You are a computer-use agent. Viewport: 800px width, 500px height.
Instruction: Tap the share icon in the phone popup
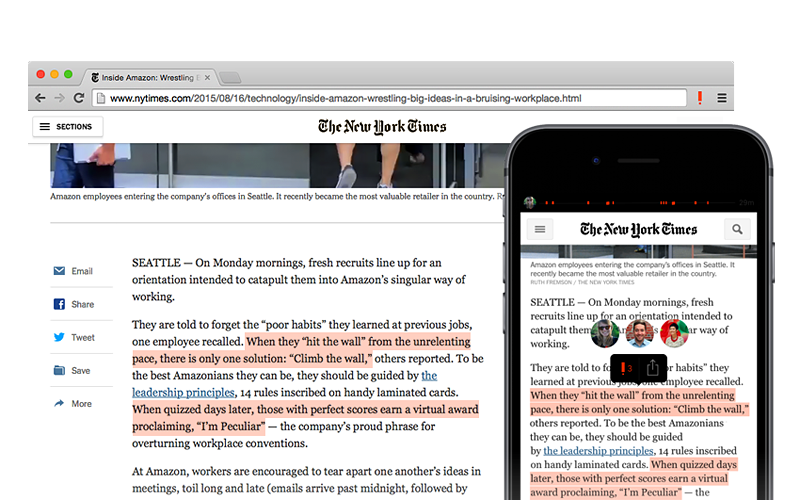pyautogui.click(x=652, y=367)
